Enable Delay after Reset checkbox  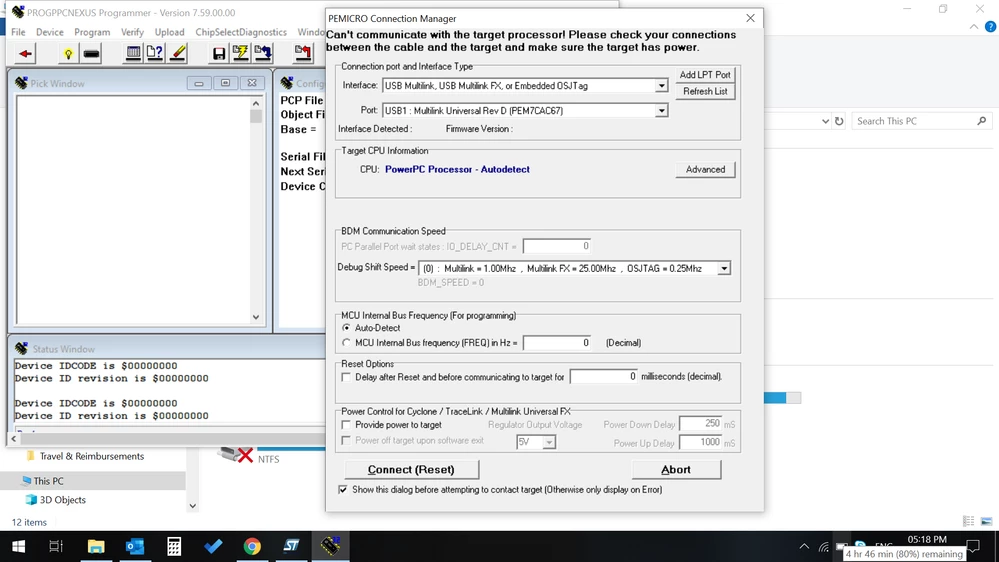pos(346,377)
